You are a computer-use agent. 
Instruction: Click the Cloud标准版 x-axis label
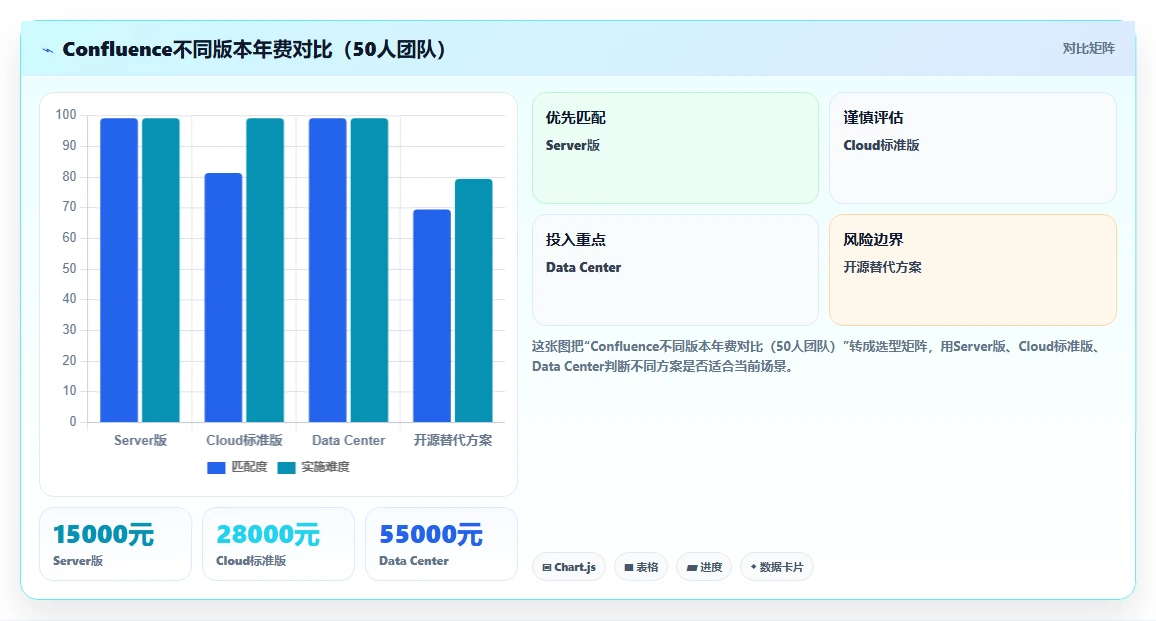pyautogui.click(x=244, y=440)
